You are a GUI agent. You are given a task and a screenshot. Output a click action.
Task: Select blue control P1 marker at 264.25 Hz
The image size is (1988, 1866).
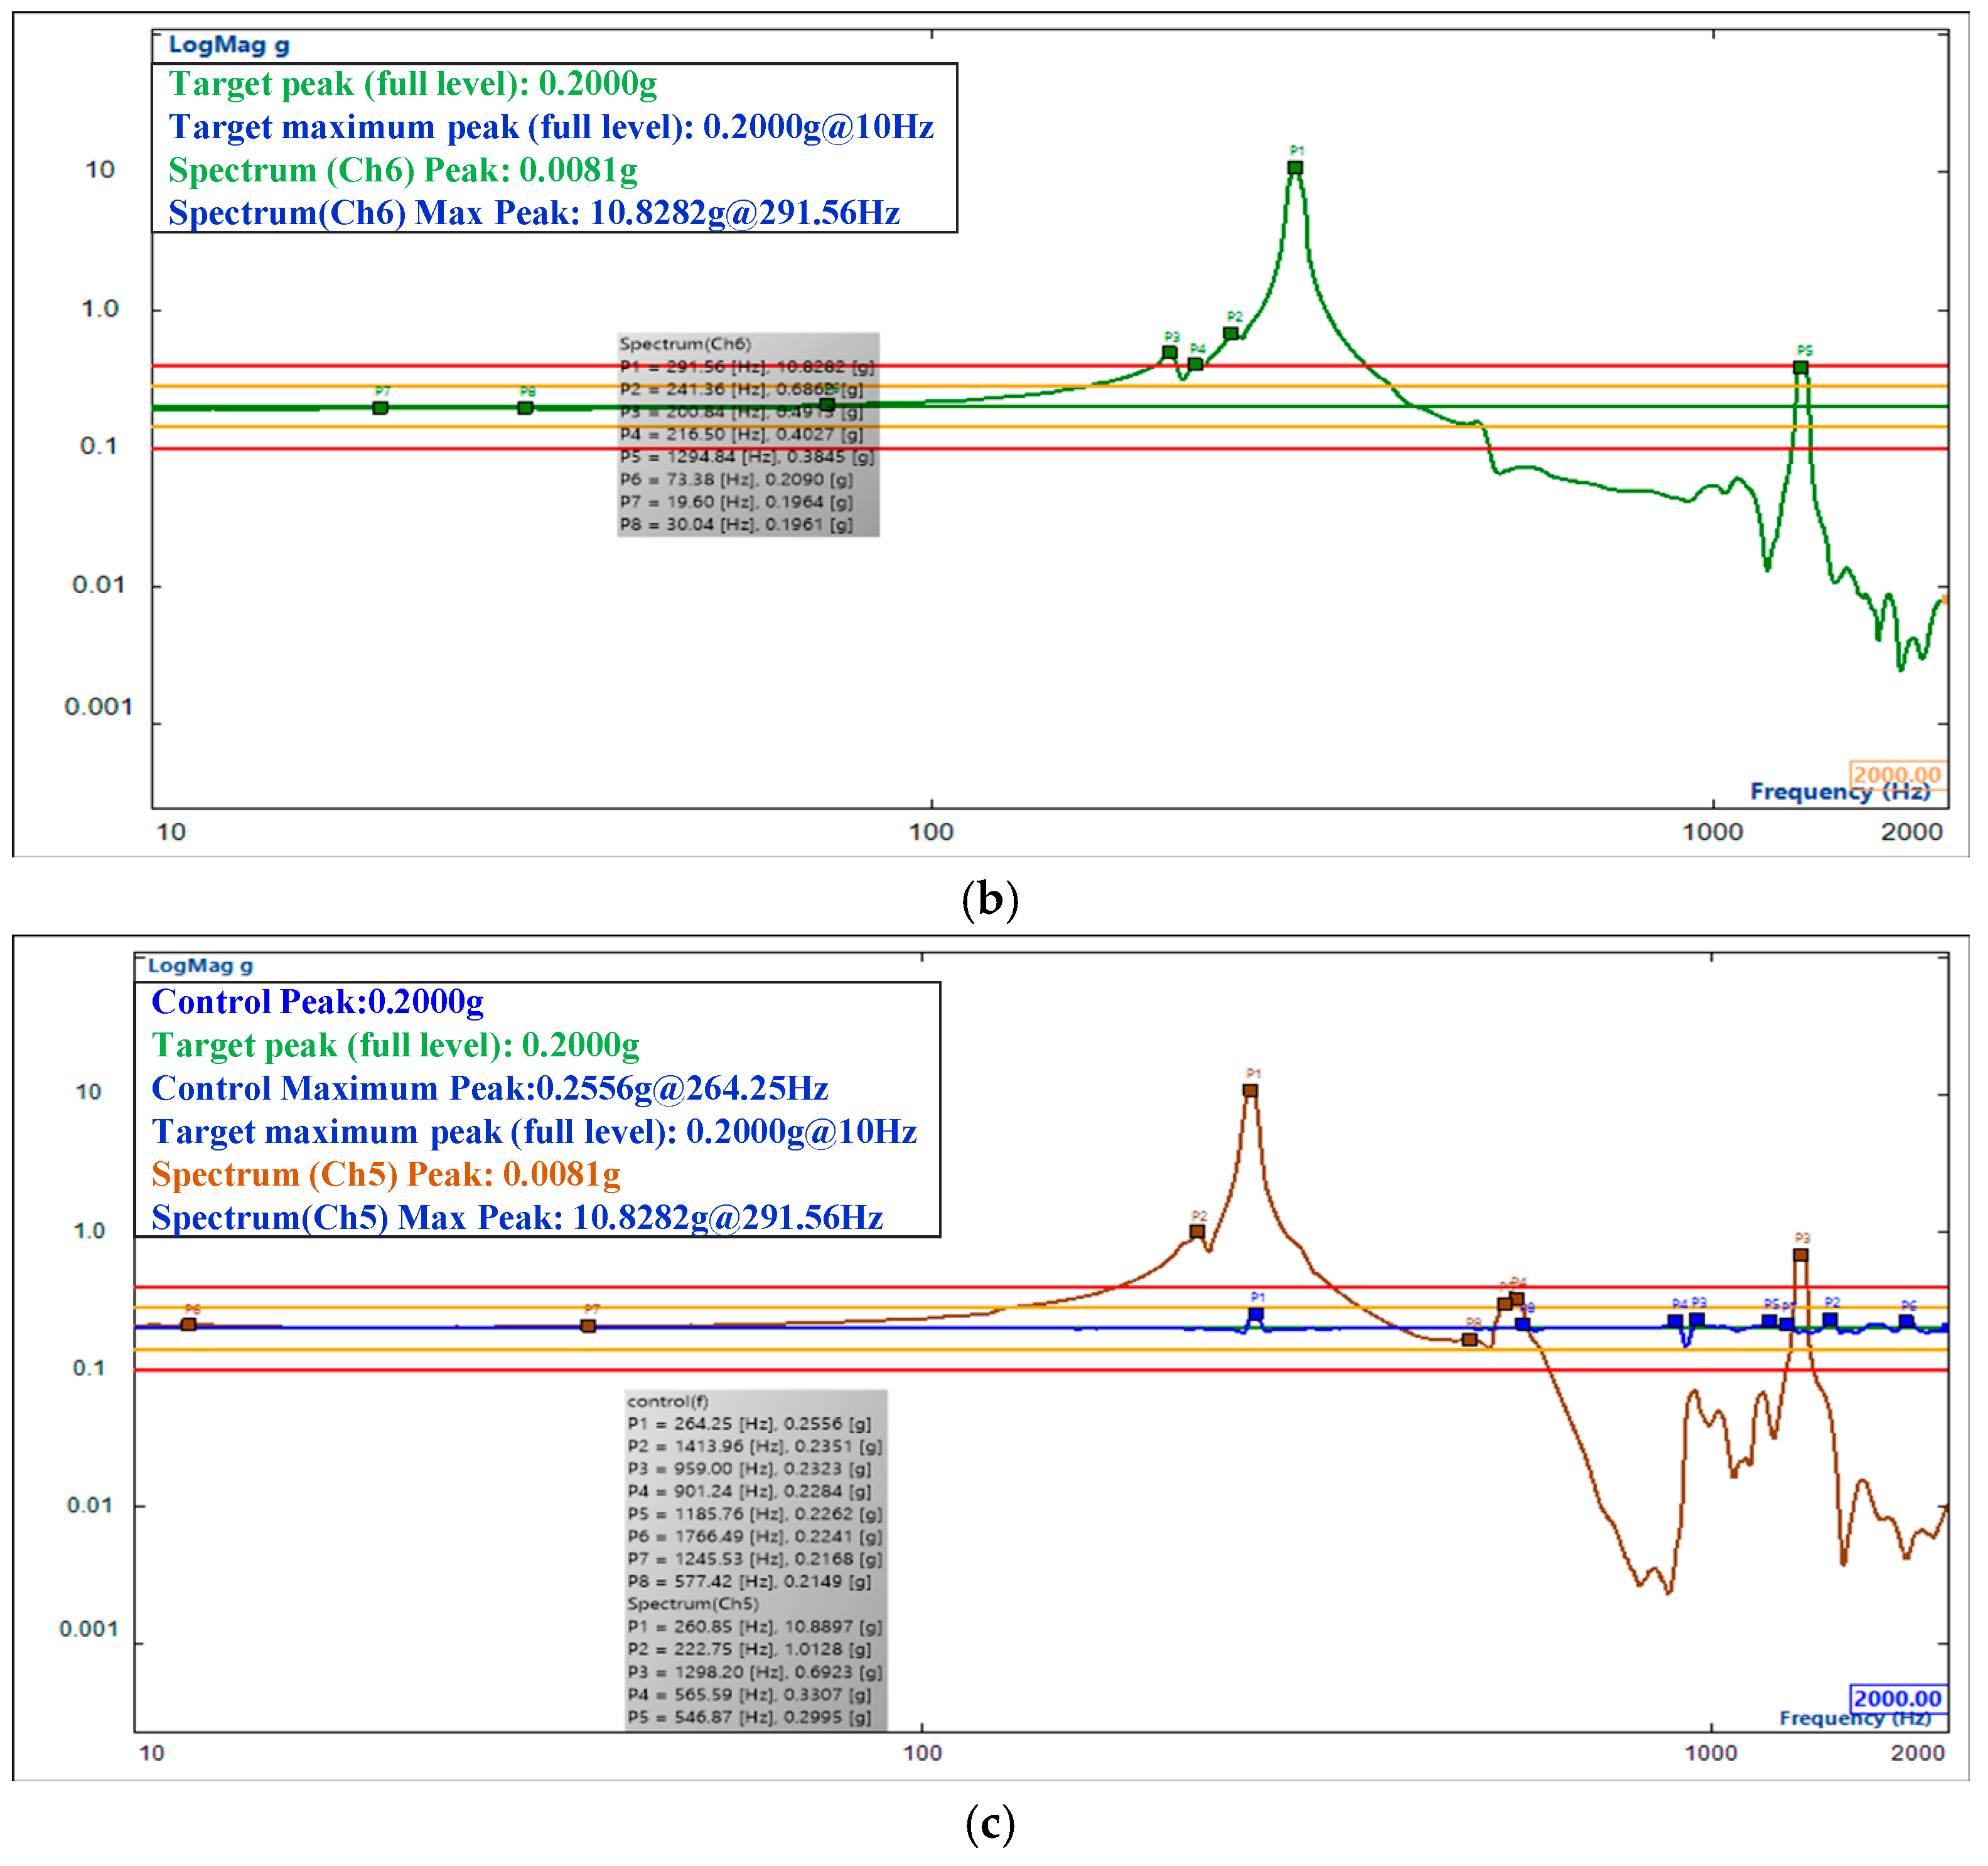pyautogui.click(x=1256, y=1313)
